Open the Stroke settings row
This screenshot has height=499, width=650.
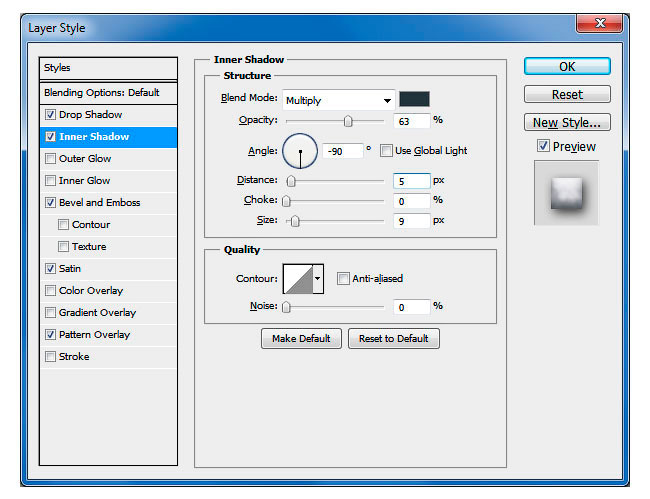(108, 356)
